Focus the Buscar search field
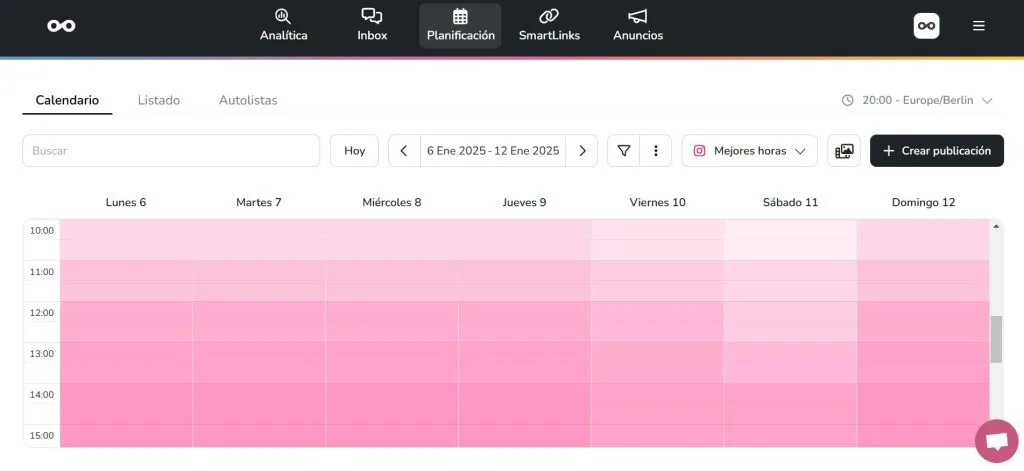 point(171,150)
